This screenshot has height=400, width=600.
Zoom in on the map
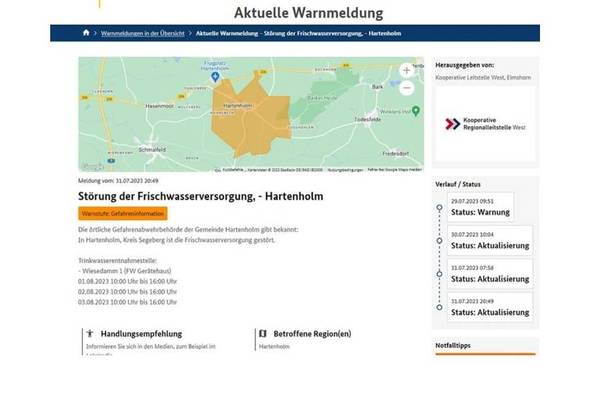[406, 70]
